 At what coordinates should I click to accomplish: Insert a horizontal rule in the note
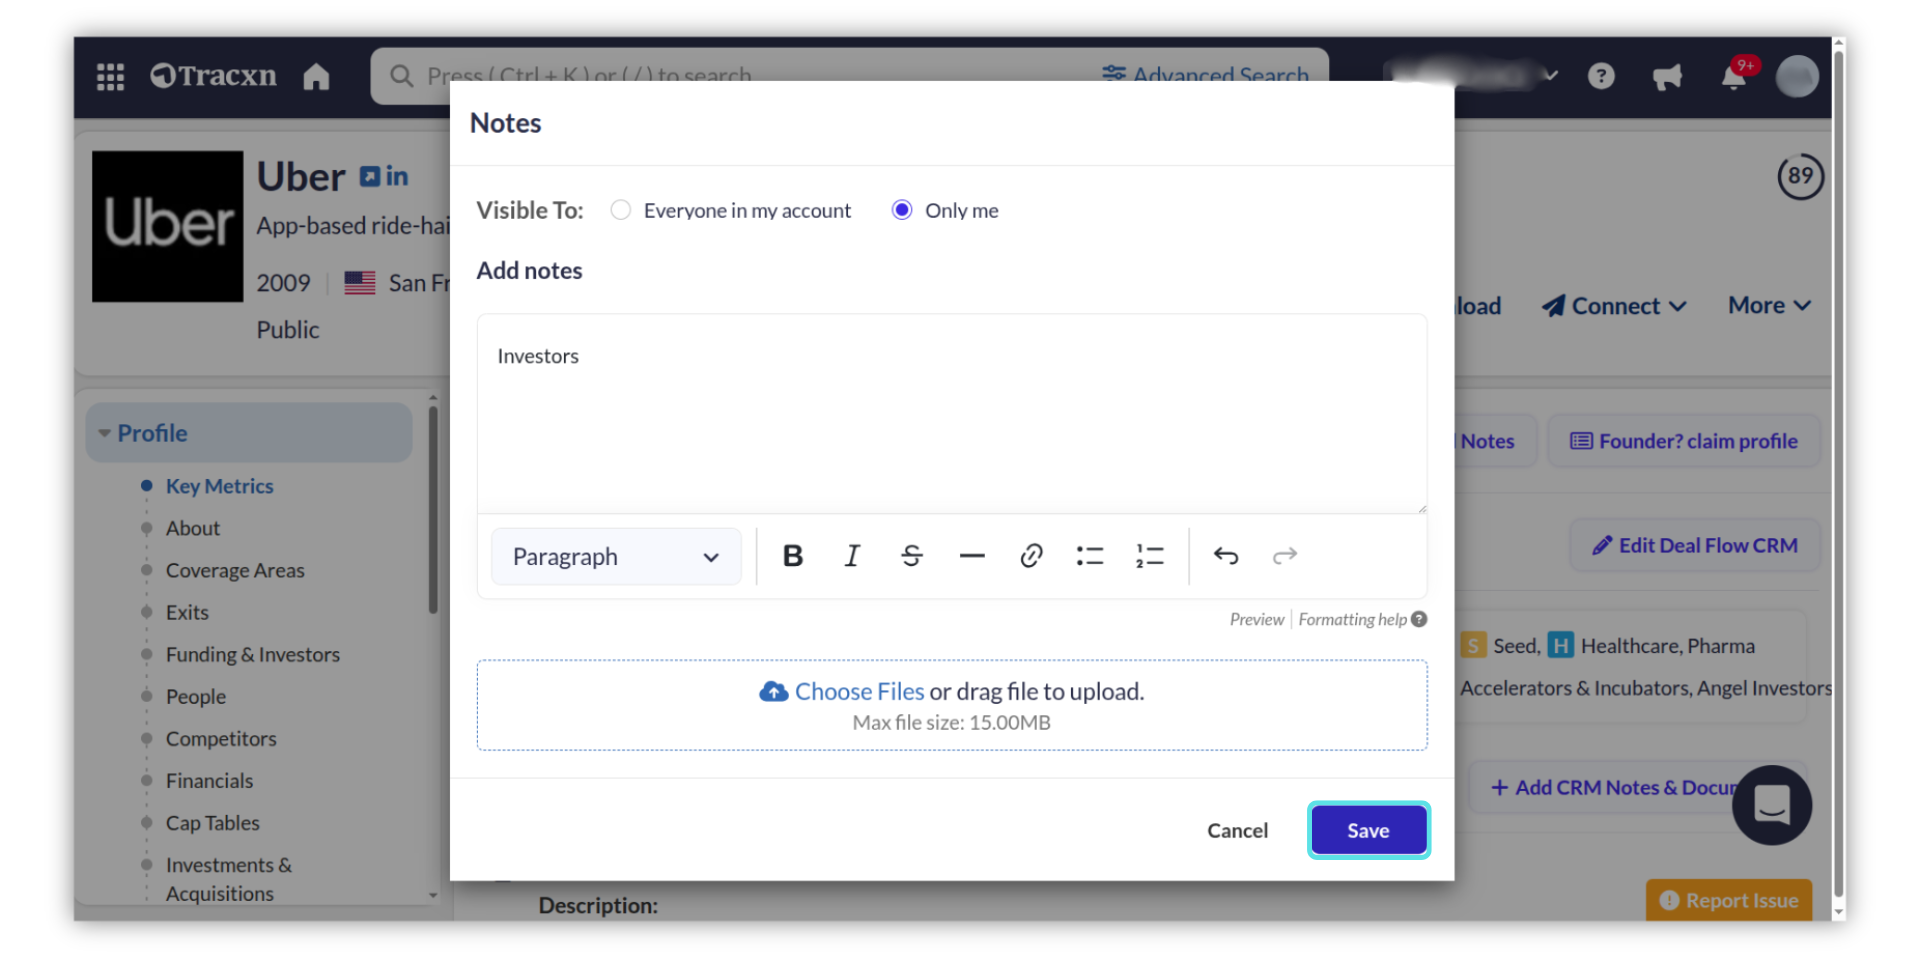[971, 556]
